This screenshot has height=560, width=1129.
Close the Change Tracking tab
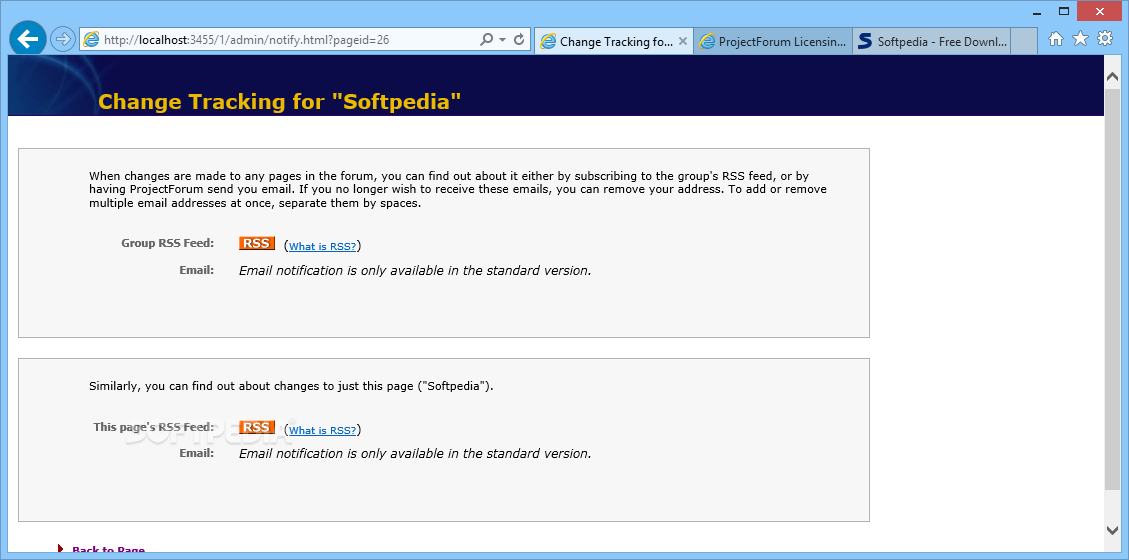tap(683, 41)
